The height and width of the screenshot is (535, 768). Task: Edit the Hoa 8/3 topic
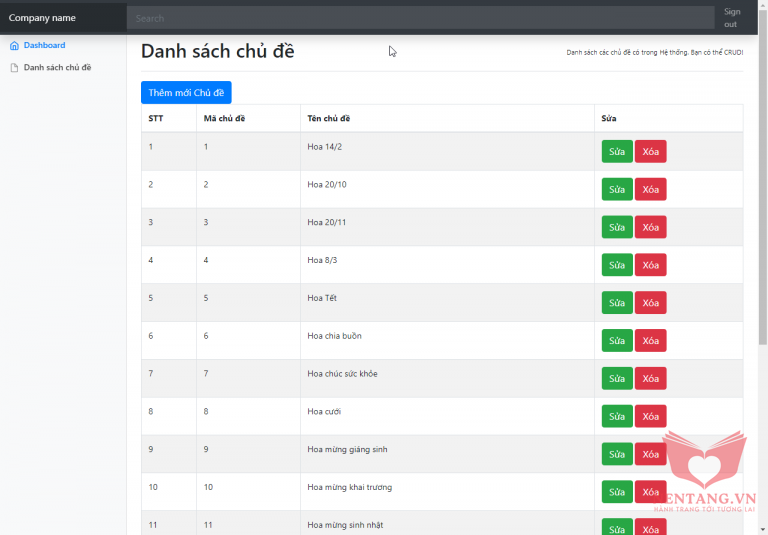point(616,265)
